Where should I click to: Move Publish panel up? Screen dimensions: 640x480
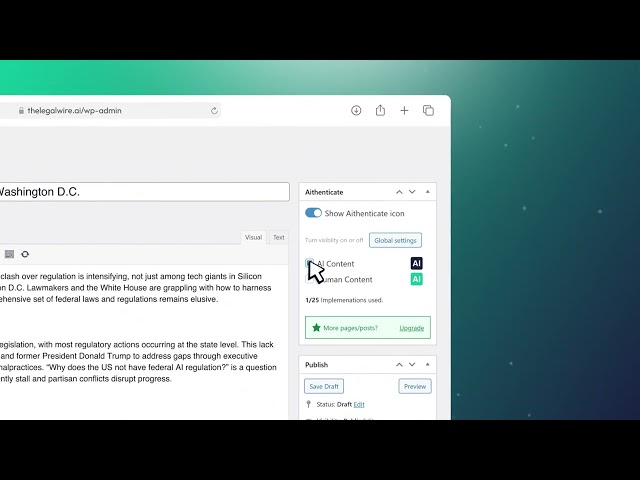pyautogui.click(x=399, y=364)
